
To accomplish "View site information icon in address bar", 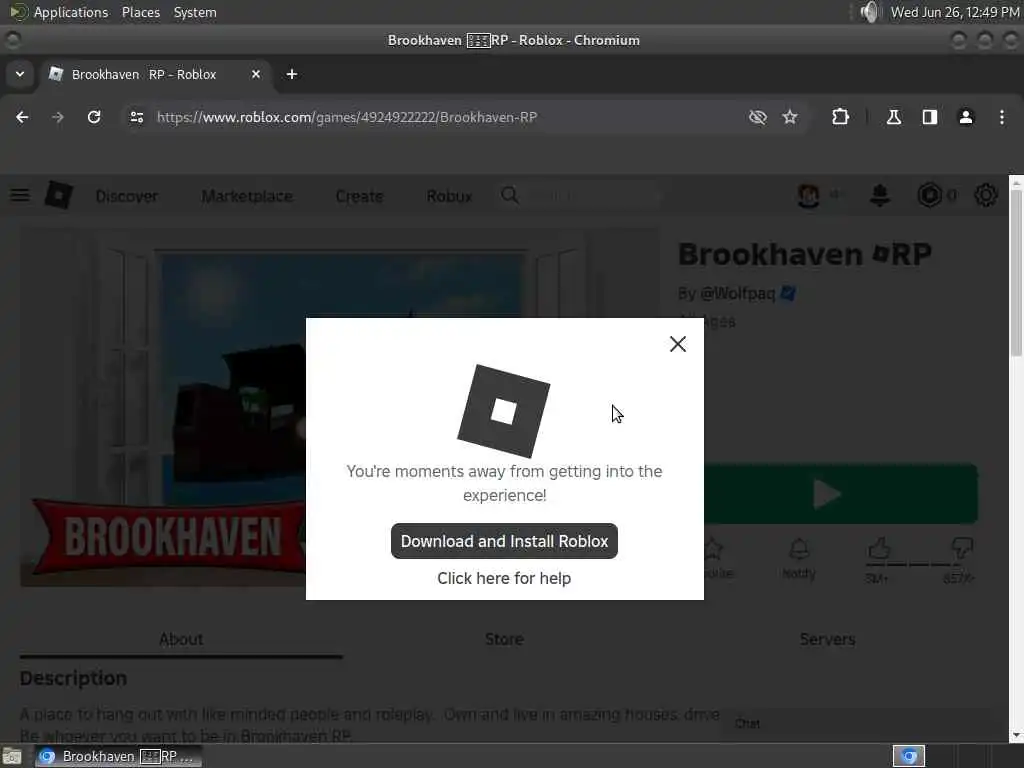I will click(136, 117).
